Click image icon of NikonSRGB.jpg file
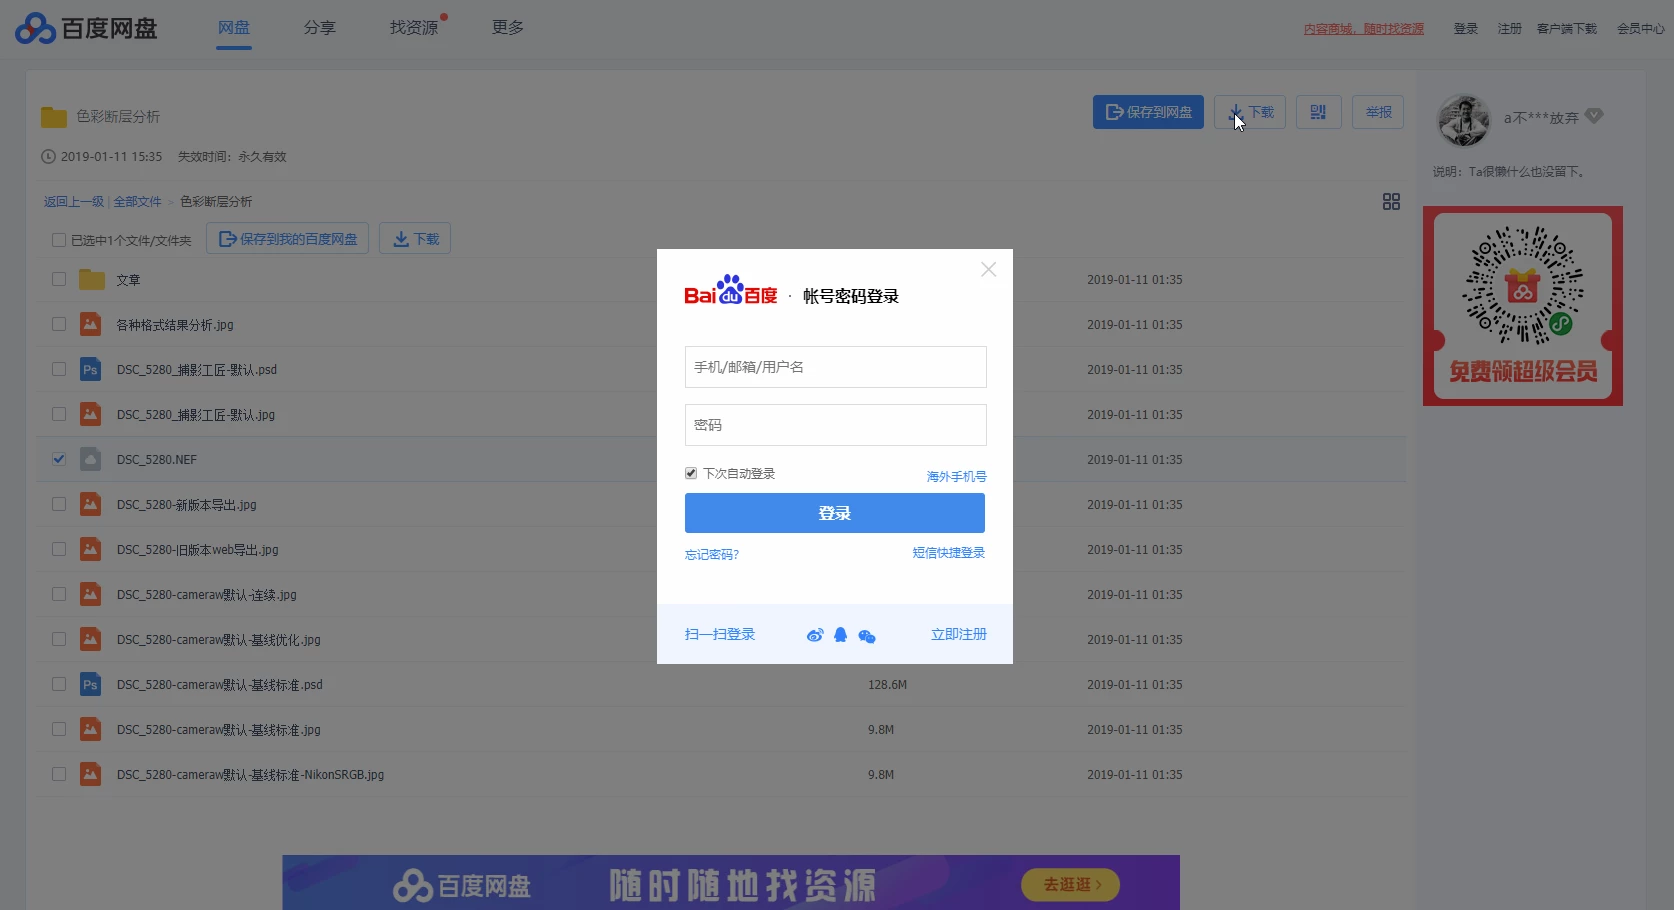Image resolution: width=1674 pixels, height=910 pixels. pyautogui.click(x=91, y=774)
